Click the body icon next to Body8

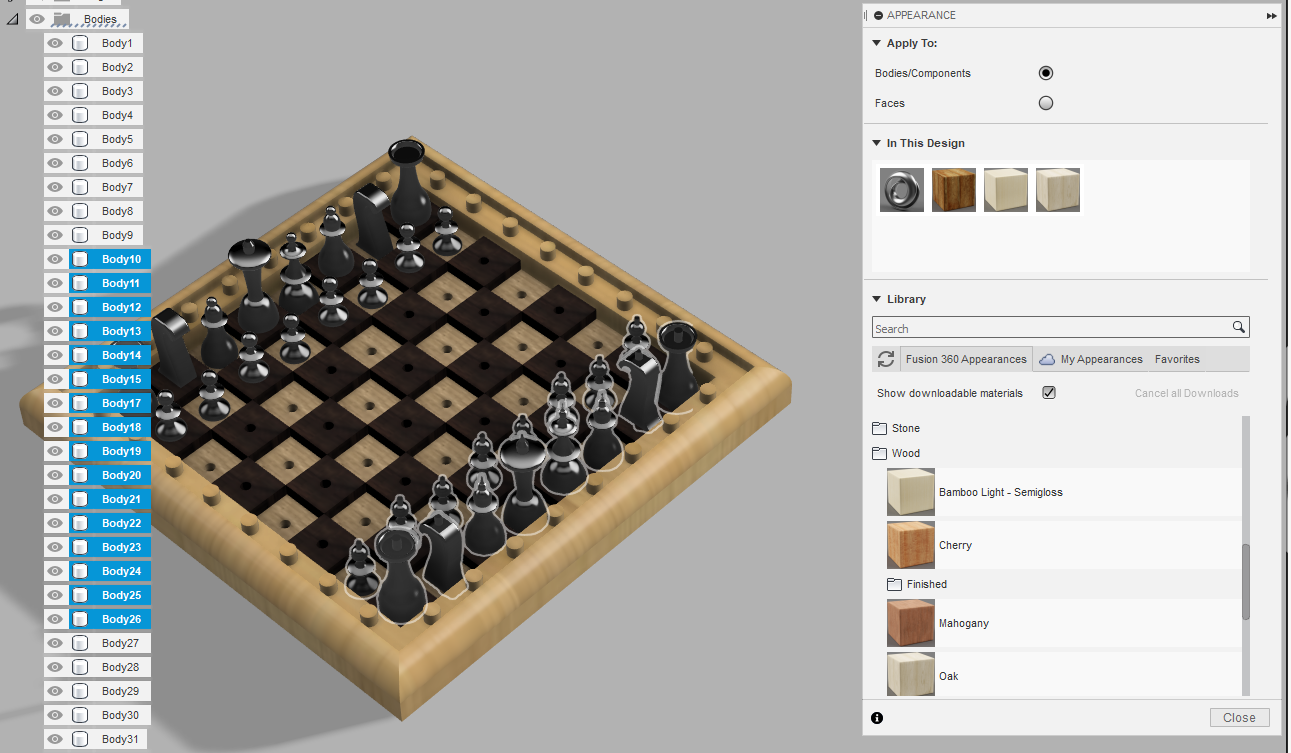pos(80,211)
